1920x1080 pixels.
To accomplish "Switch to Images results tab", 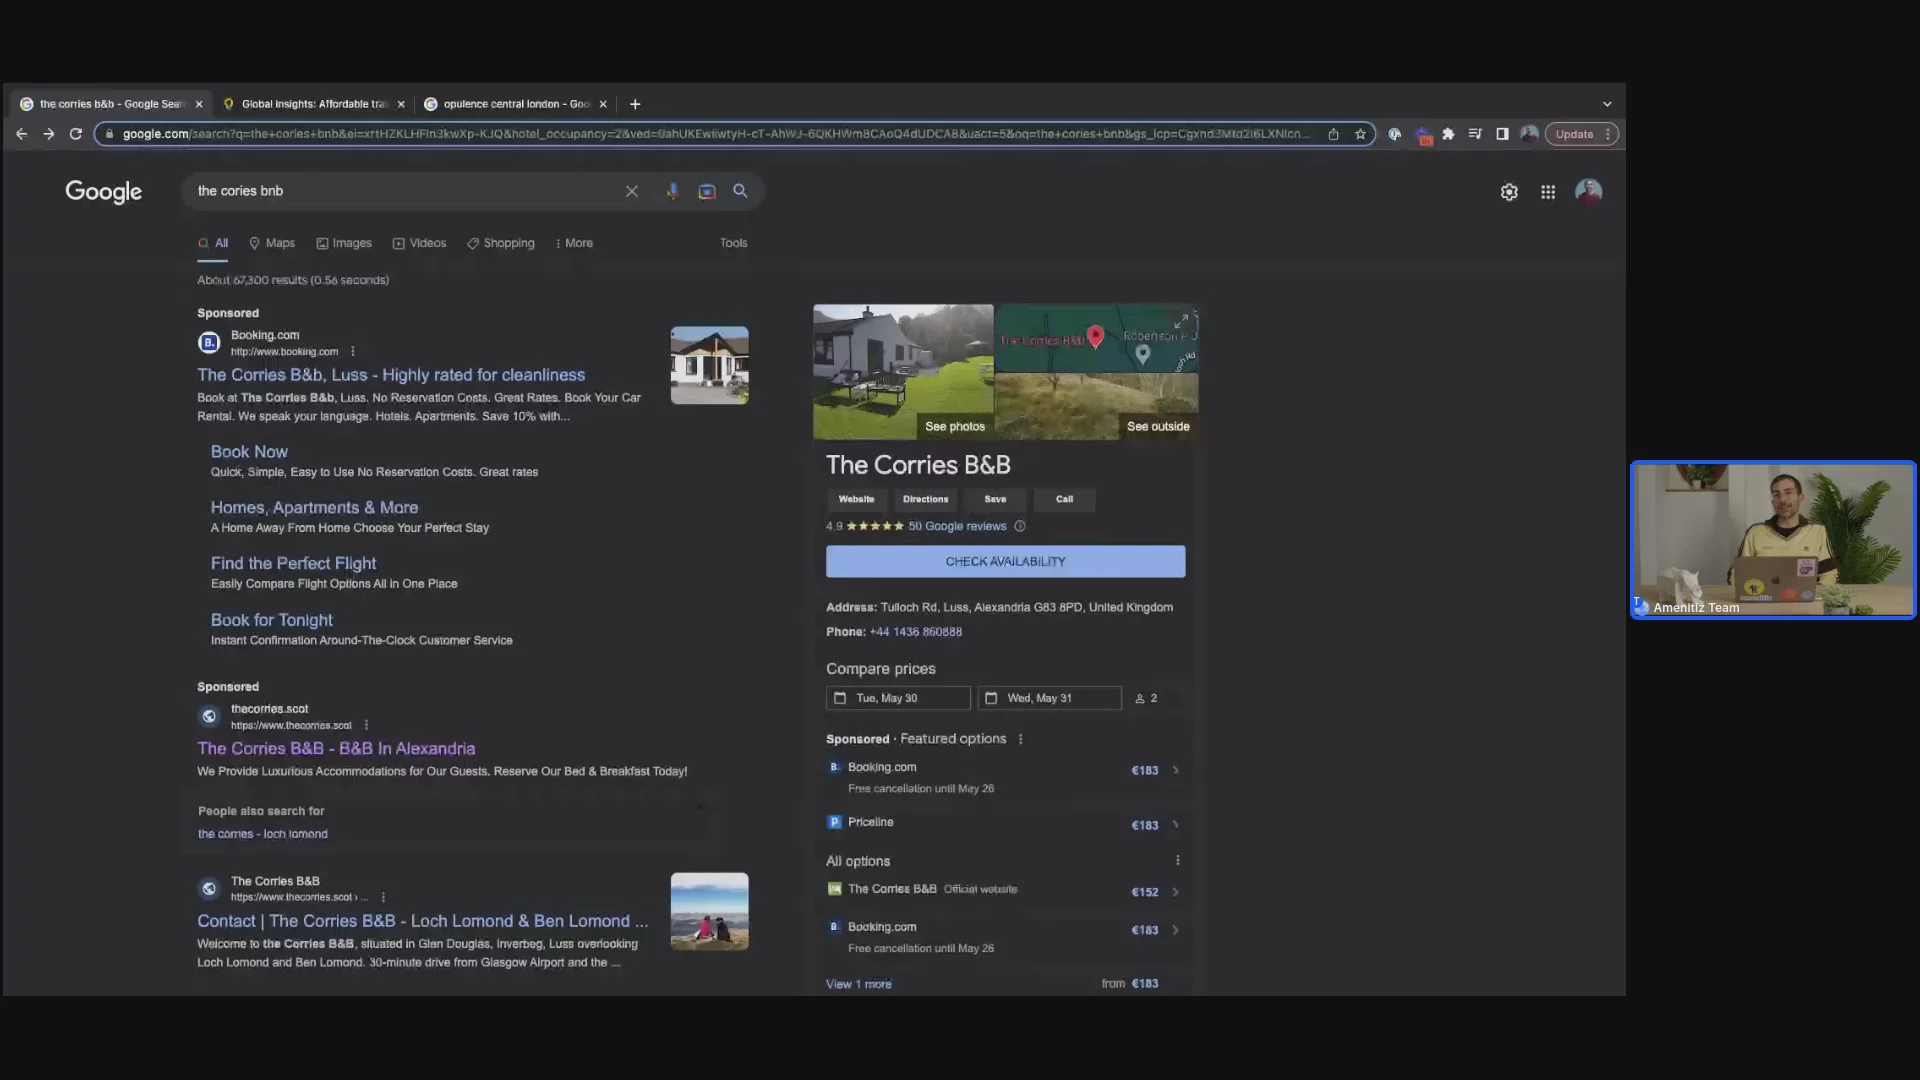I will click(x=344, y=243).
